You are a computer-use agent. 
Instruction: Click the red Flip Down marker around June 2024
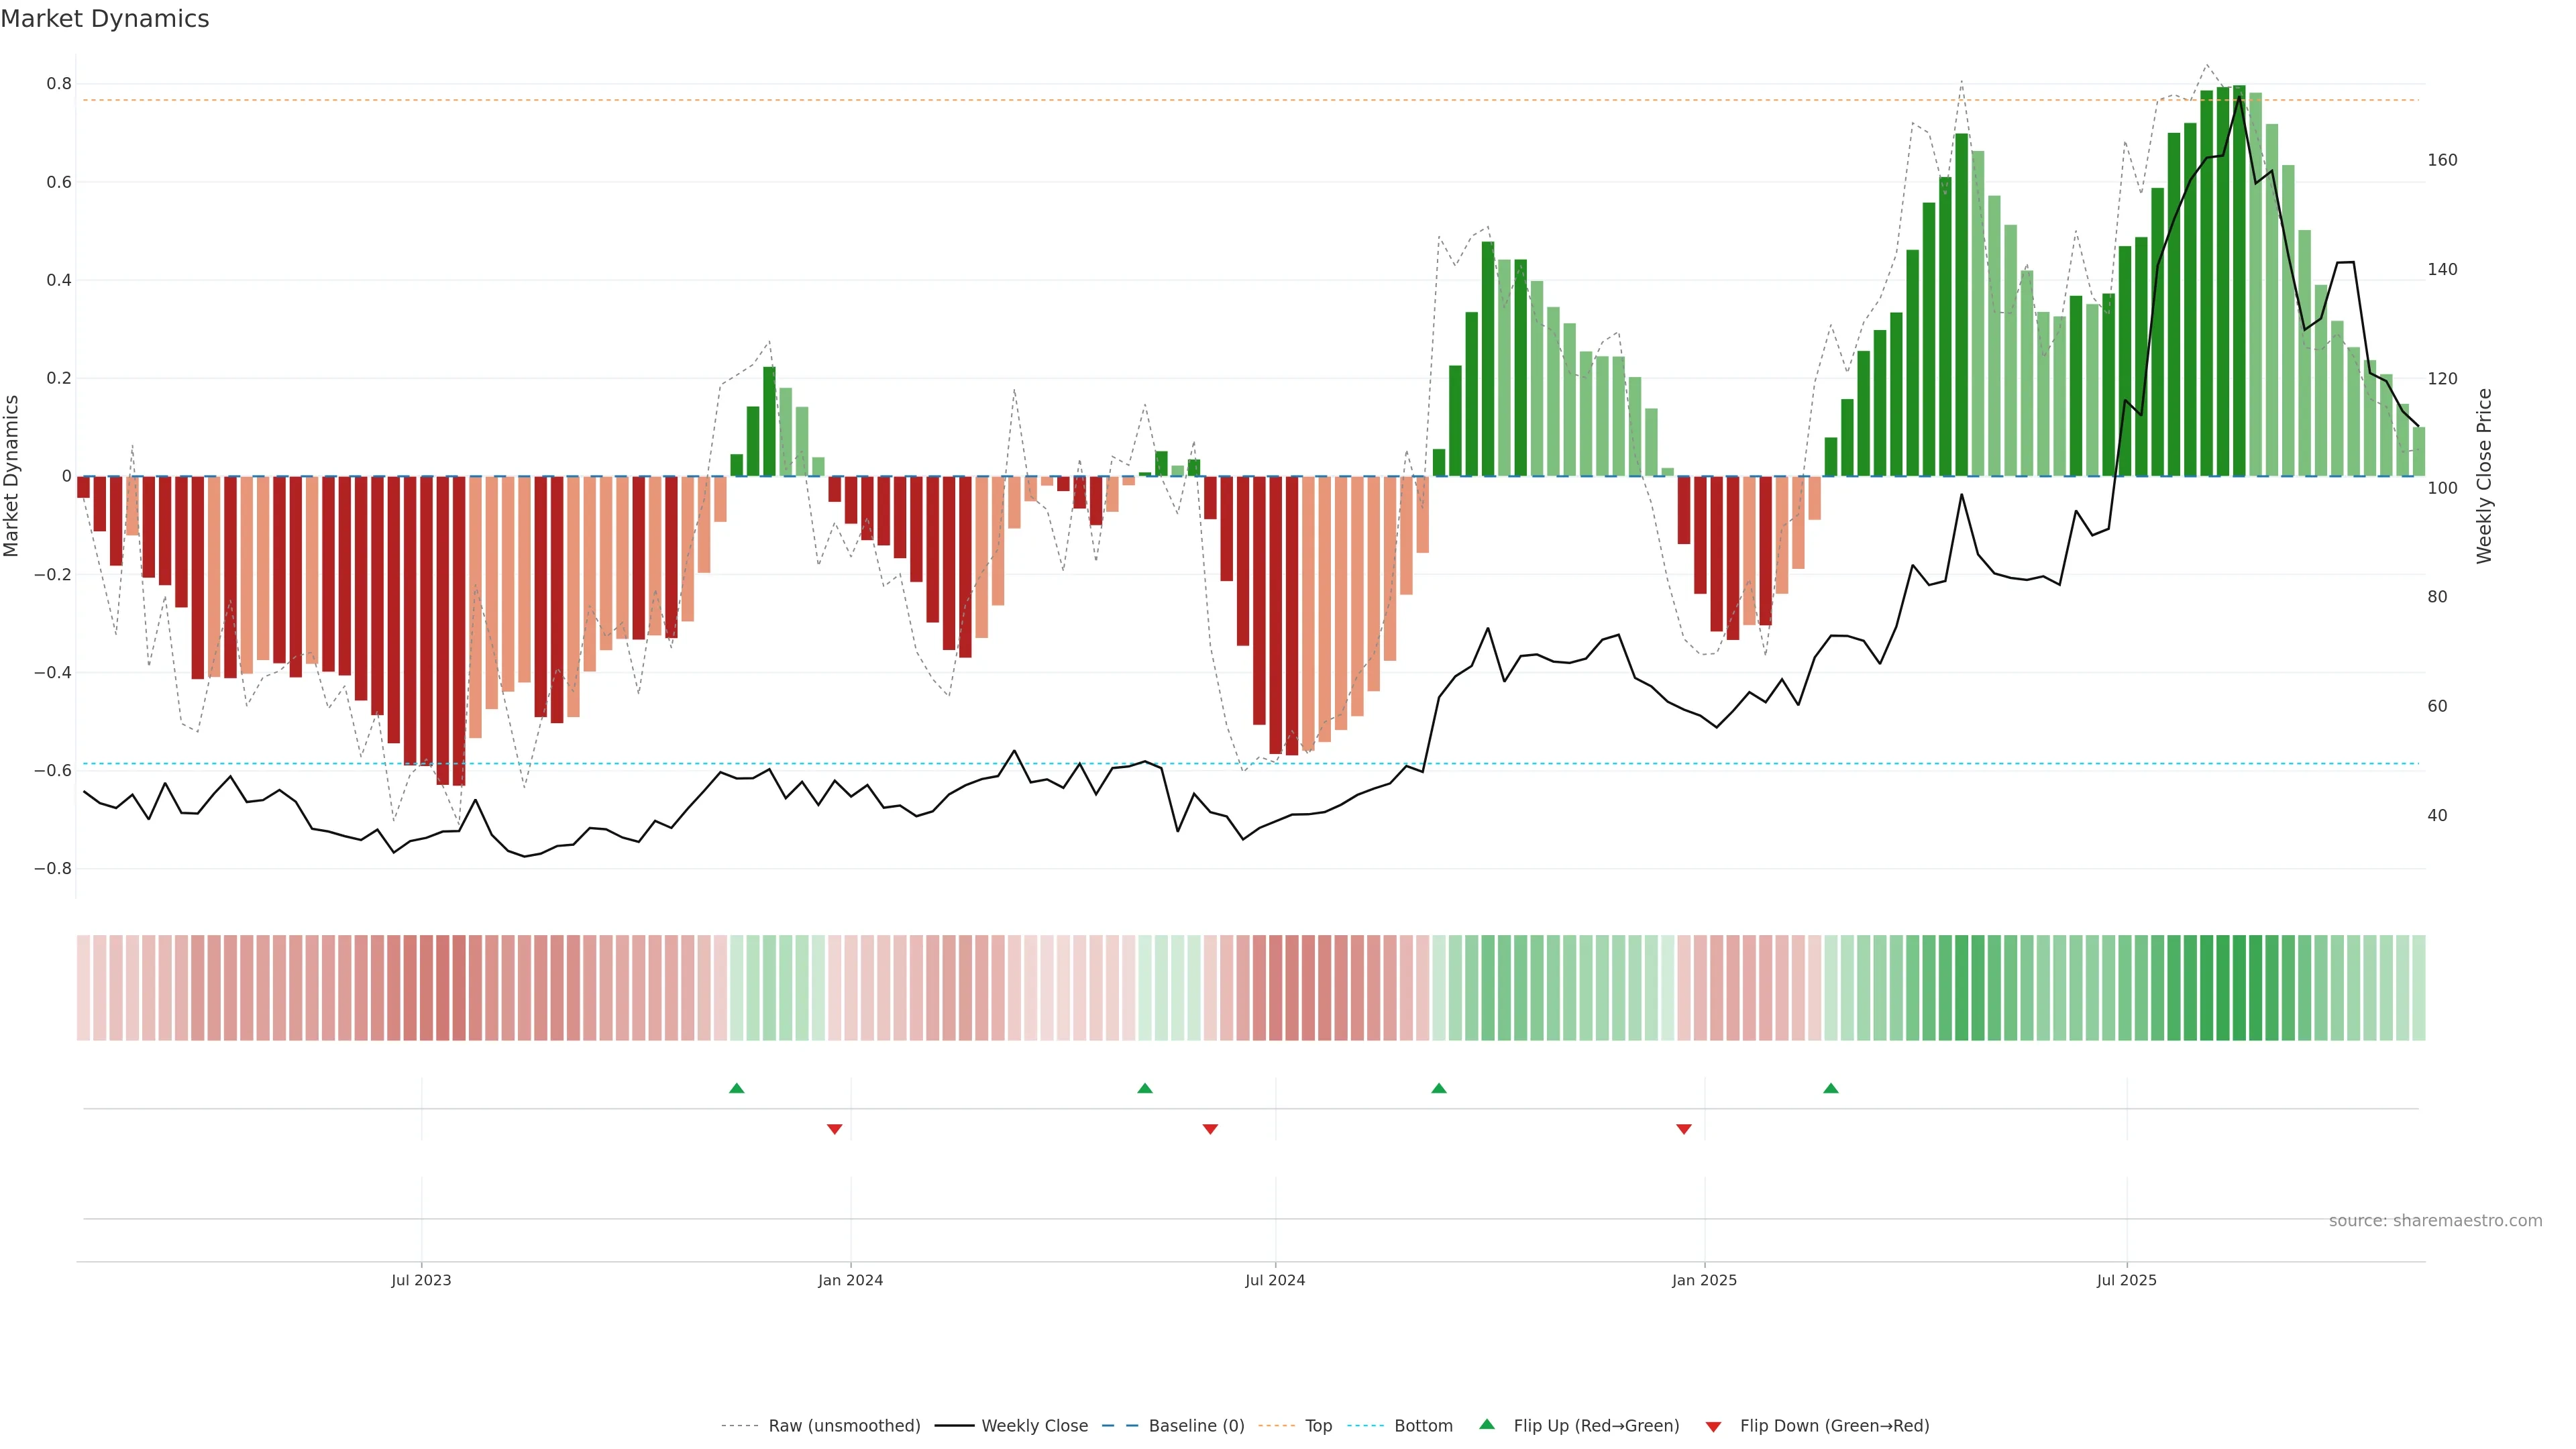click(x=1210, y=1129)
